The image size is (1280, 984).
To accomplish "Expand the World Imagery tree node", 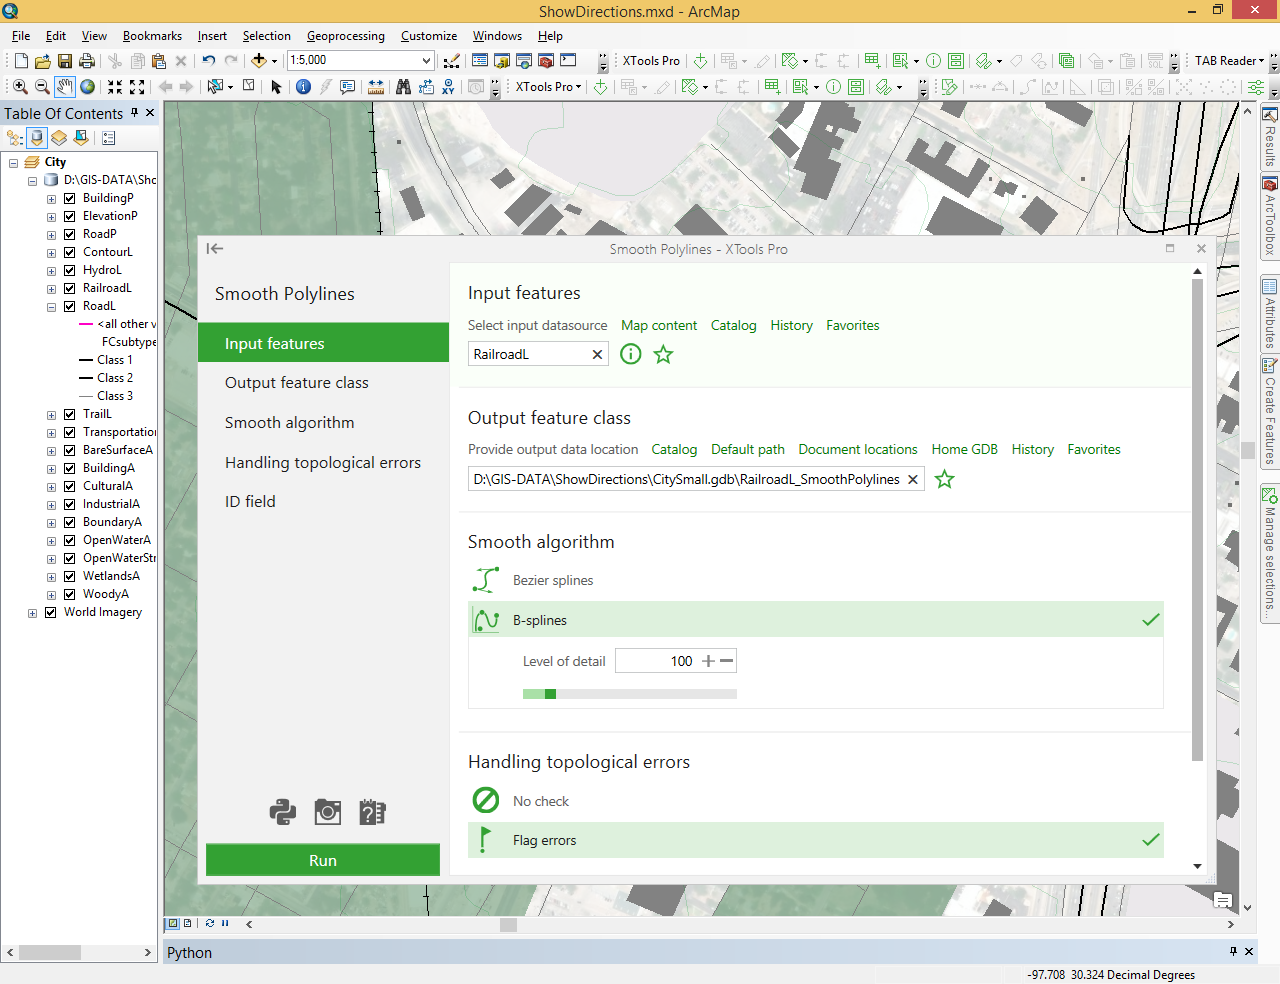I will click(32, 613).
